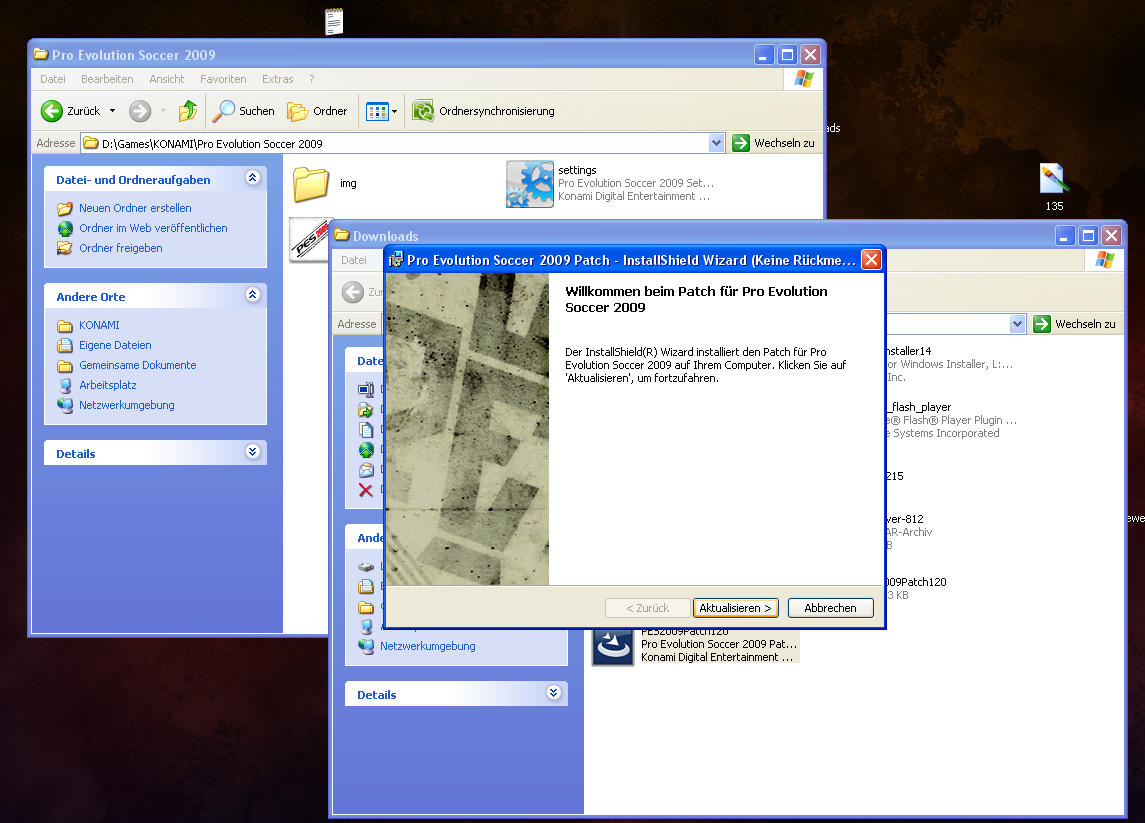Image resolution: width=1145 pixels, height=823 pixels.
Task: Select the ver-812 archive entry
Action: point(908,532)
